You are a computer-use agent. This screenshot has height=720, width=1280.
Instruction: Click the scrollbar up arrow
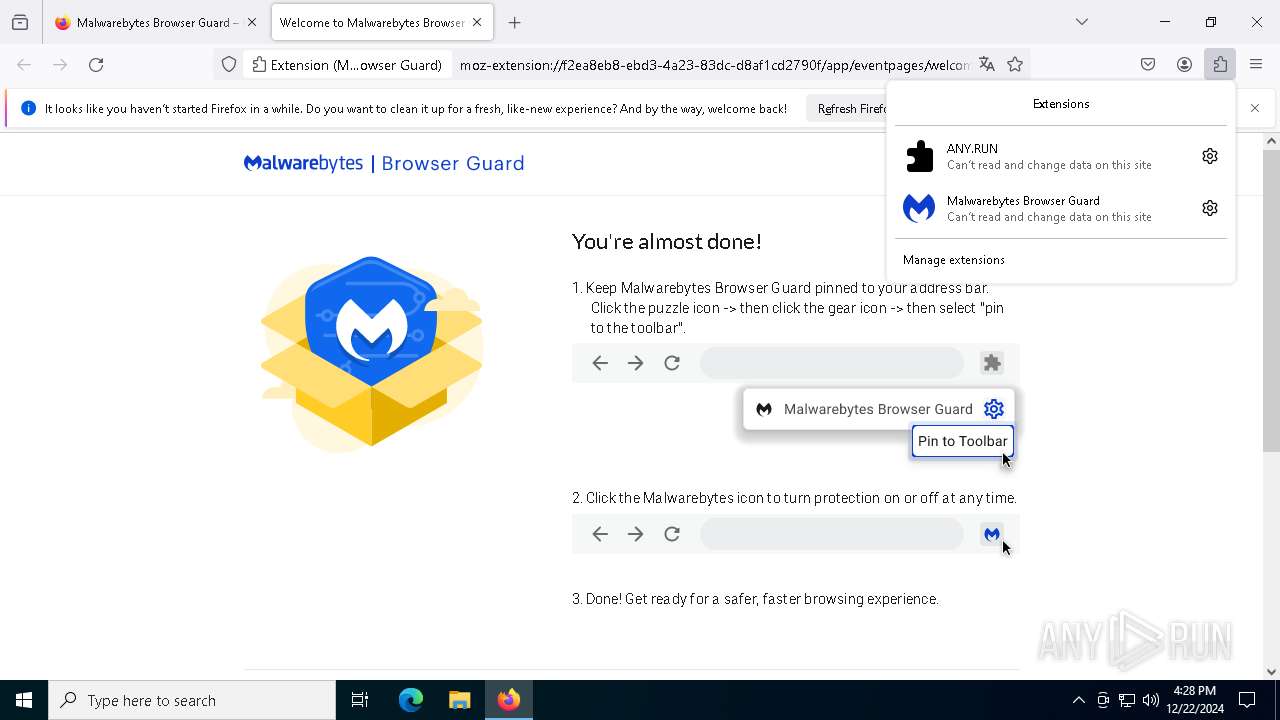(1271, 141)
